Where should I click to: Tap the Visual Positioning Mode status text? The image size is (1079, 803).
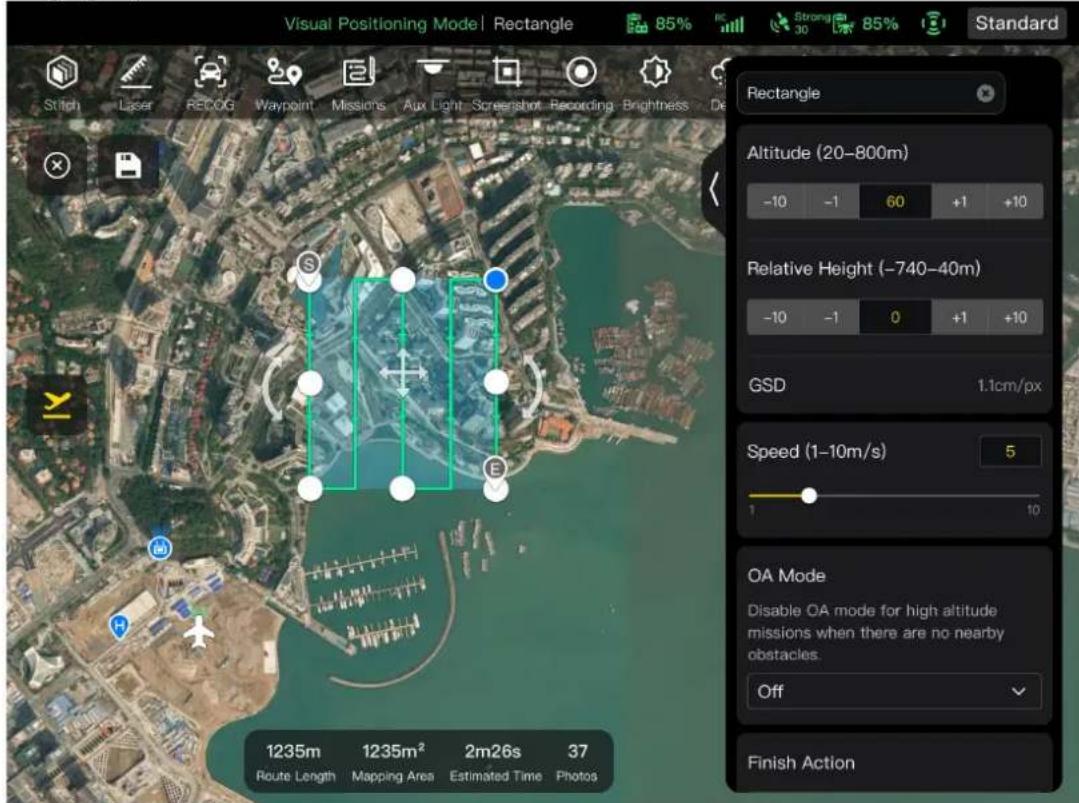click(381, 24)
